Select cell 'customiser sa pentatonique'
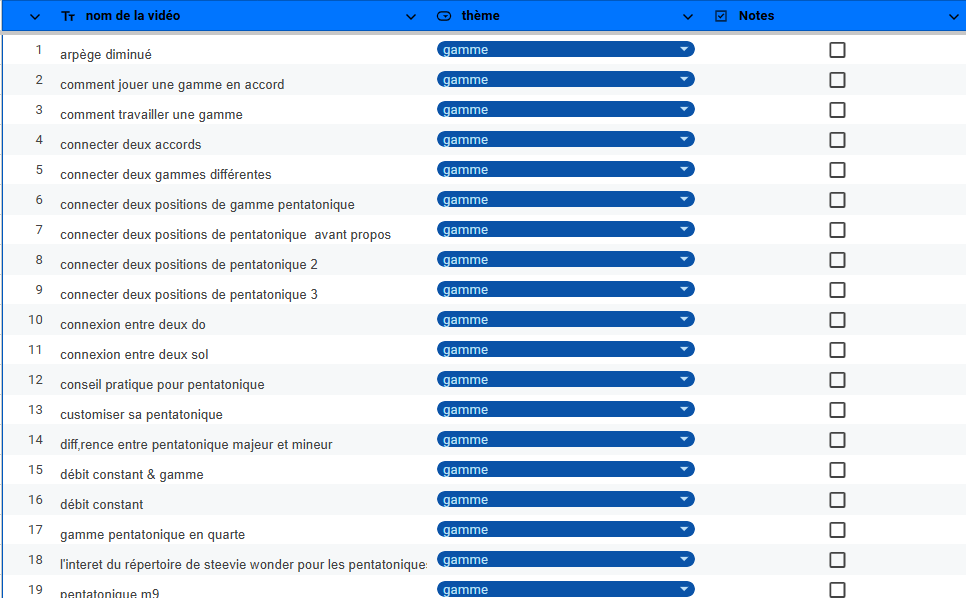This screenshot has width=966, height=598. pyautogui.click(x=141, y=414)
